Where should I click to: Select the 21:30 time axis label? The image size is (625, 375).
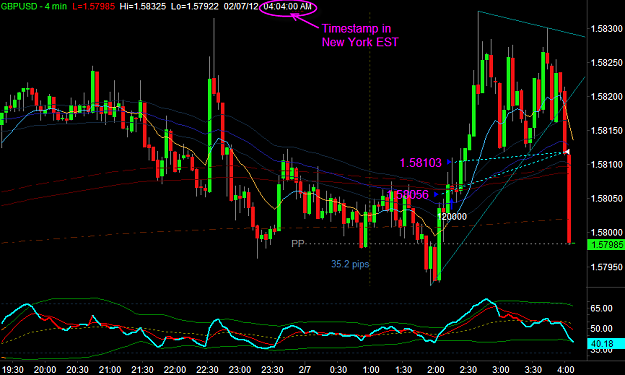click(142, 369)
